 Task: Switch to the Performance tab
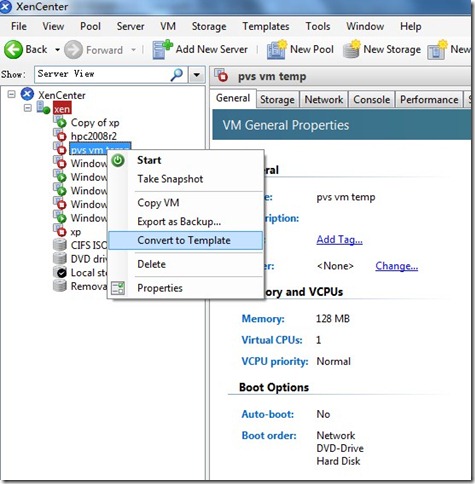(x=429, y=99)
